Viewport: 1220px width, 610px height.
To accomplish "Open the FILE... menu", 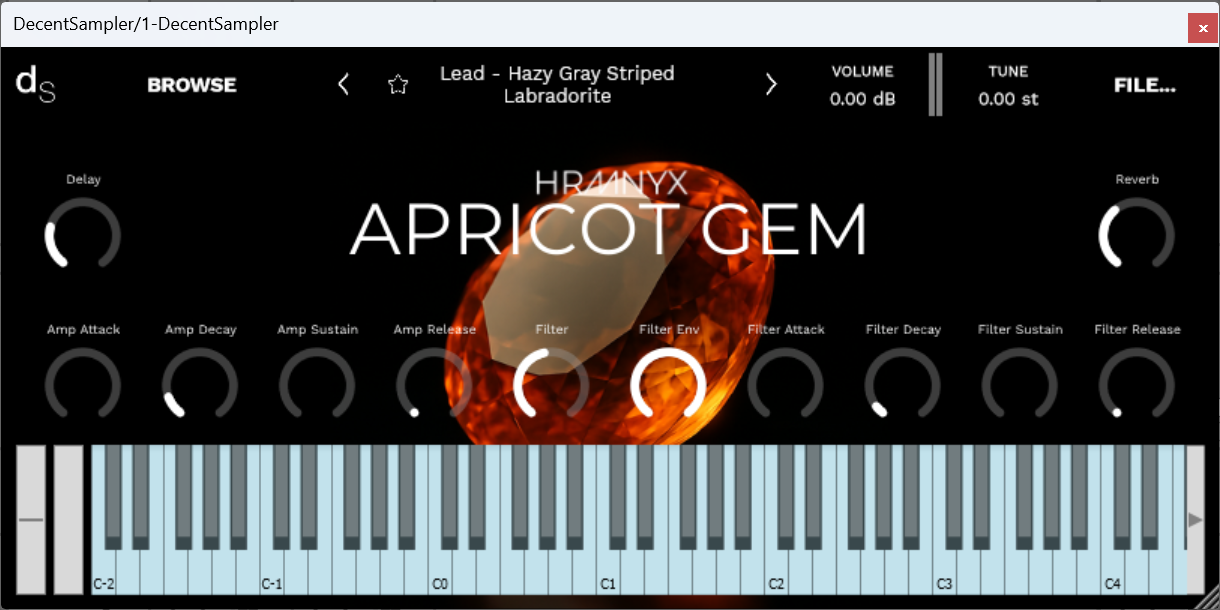I will click(x=1144, y=84).
